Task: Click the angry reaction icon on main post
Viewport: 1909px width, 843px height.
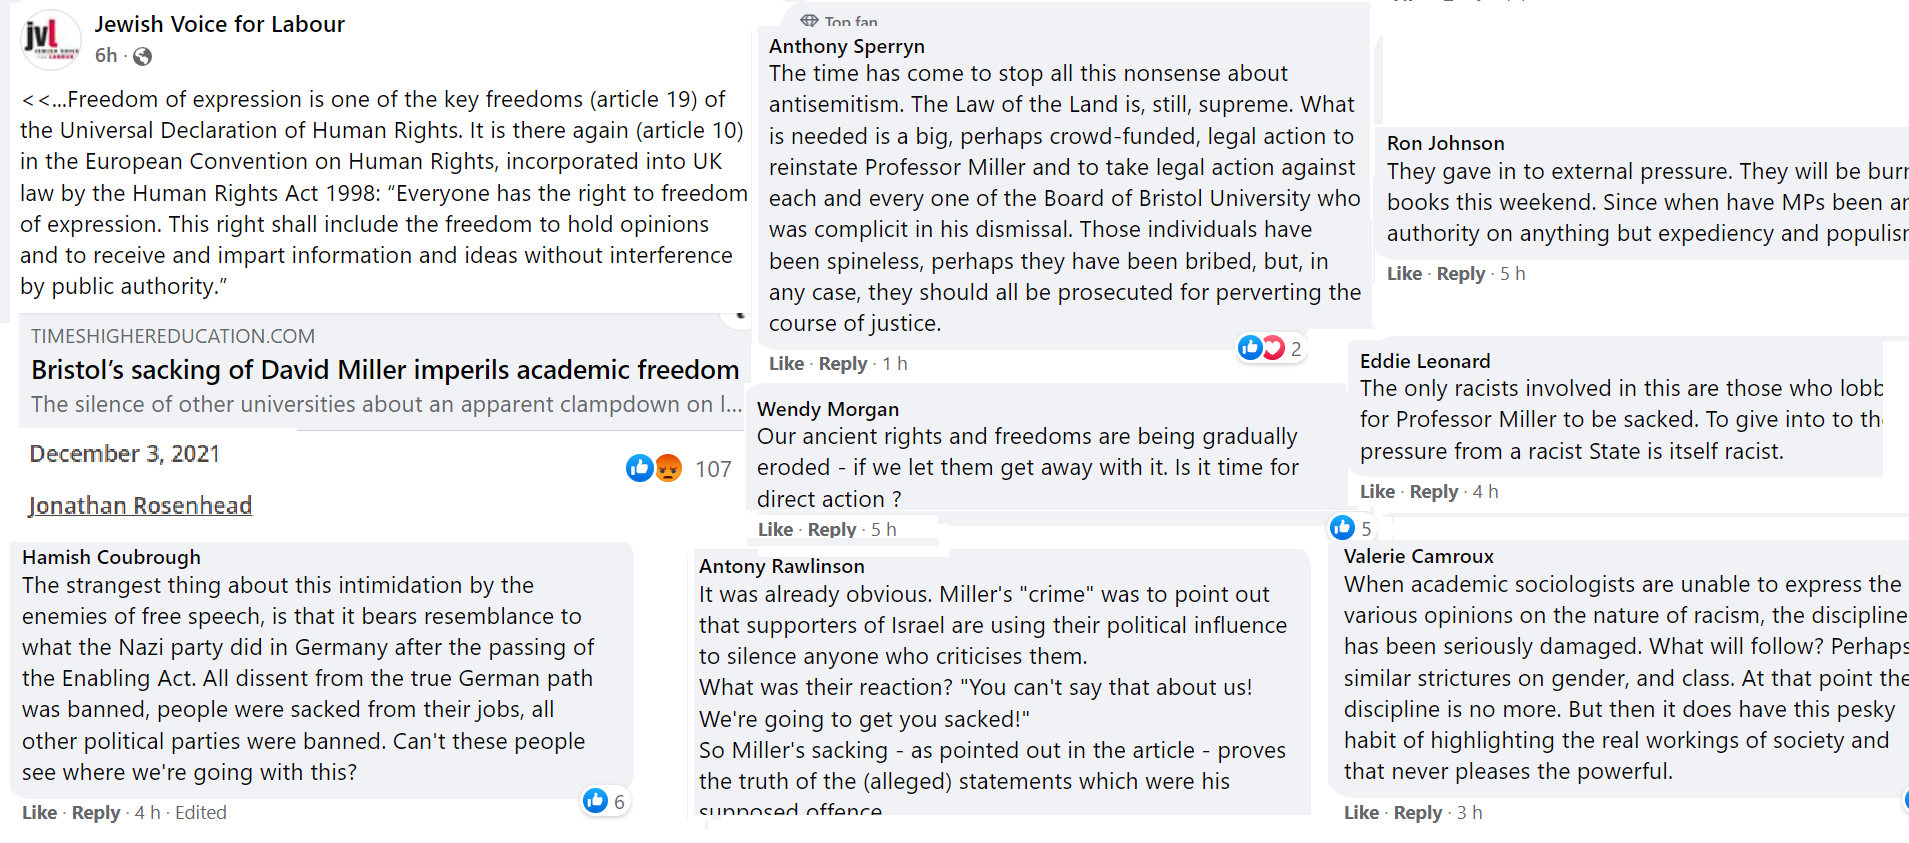Action: 669,468
